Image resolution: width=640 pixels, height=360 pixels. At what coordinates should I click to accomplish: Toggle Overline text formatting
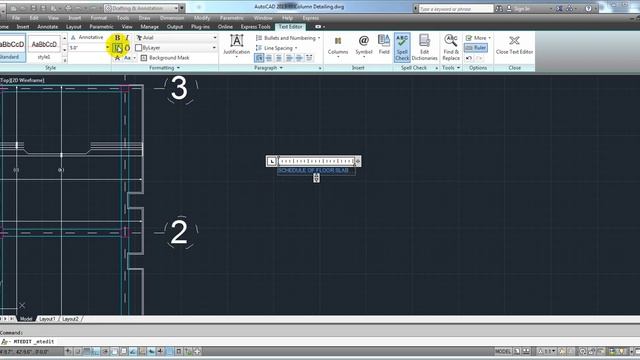127,48
